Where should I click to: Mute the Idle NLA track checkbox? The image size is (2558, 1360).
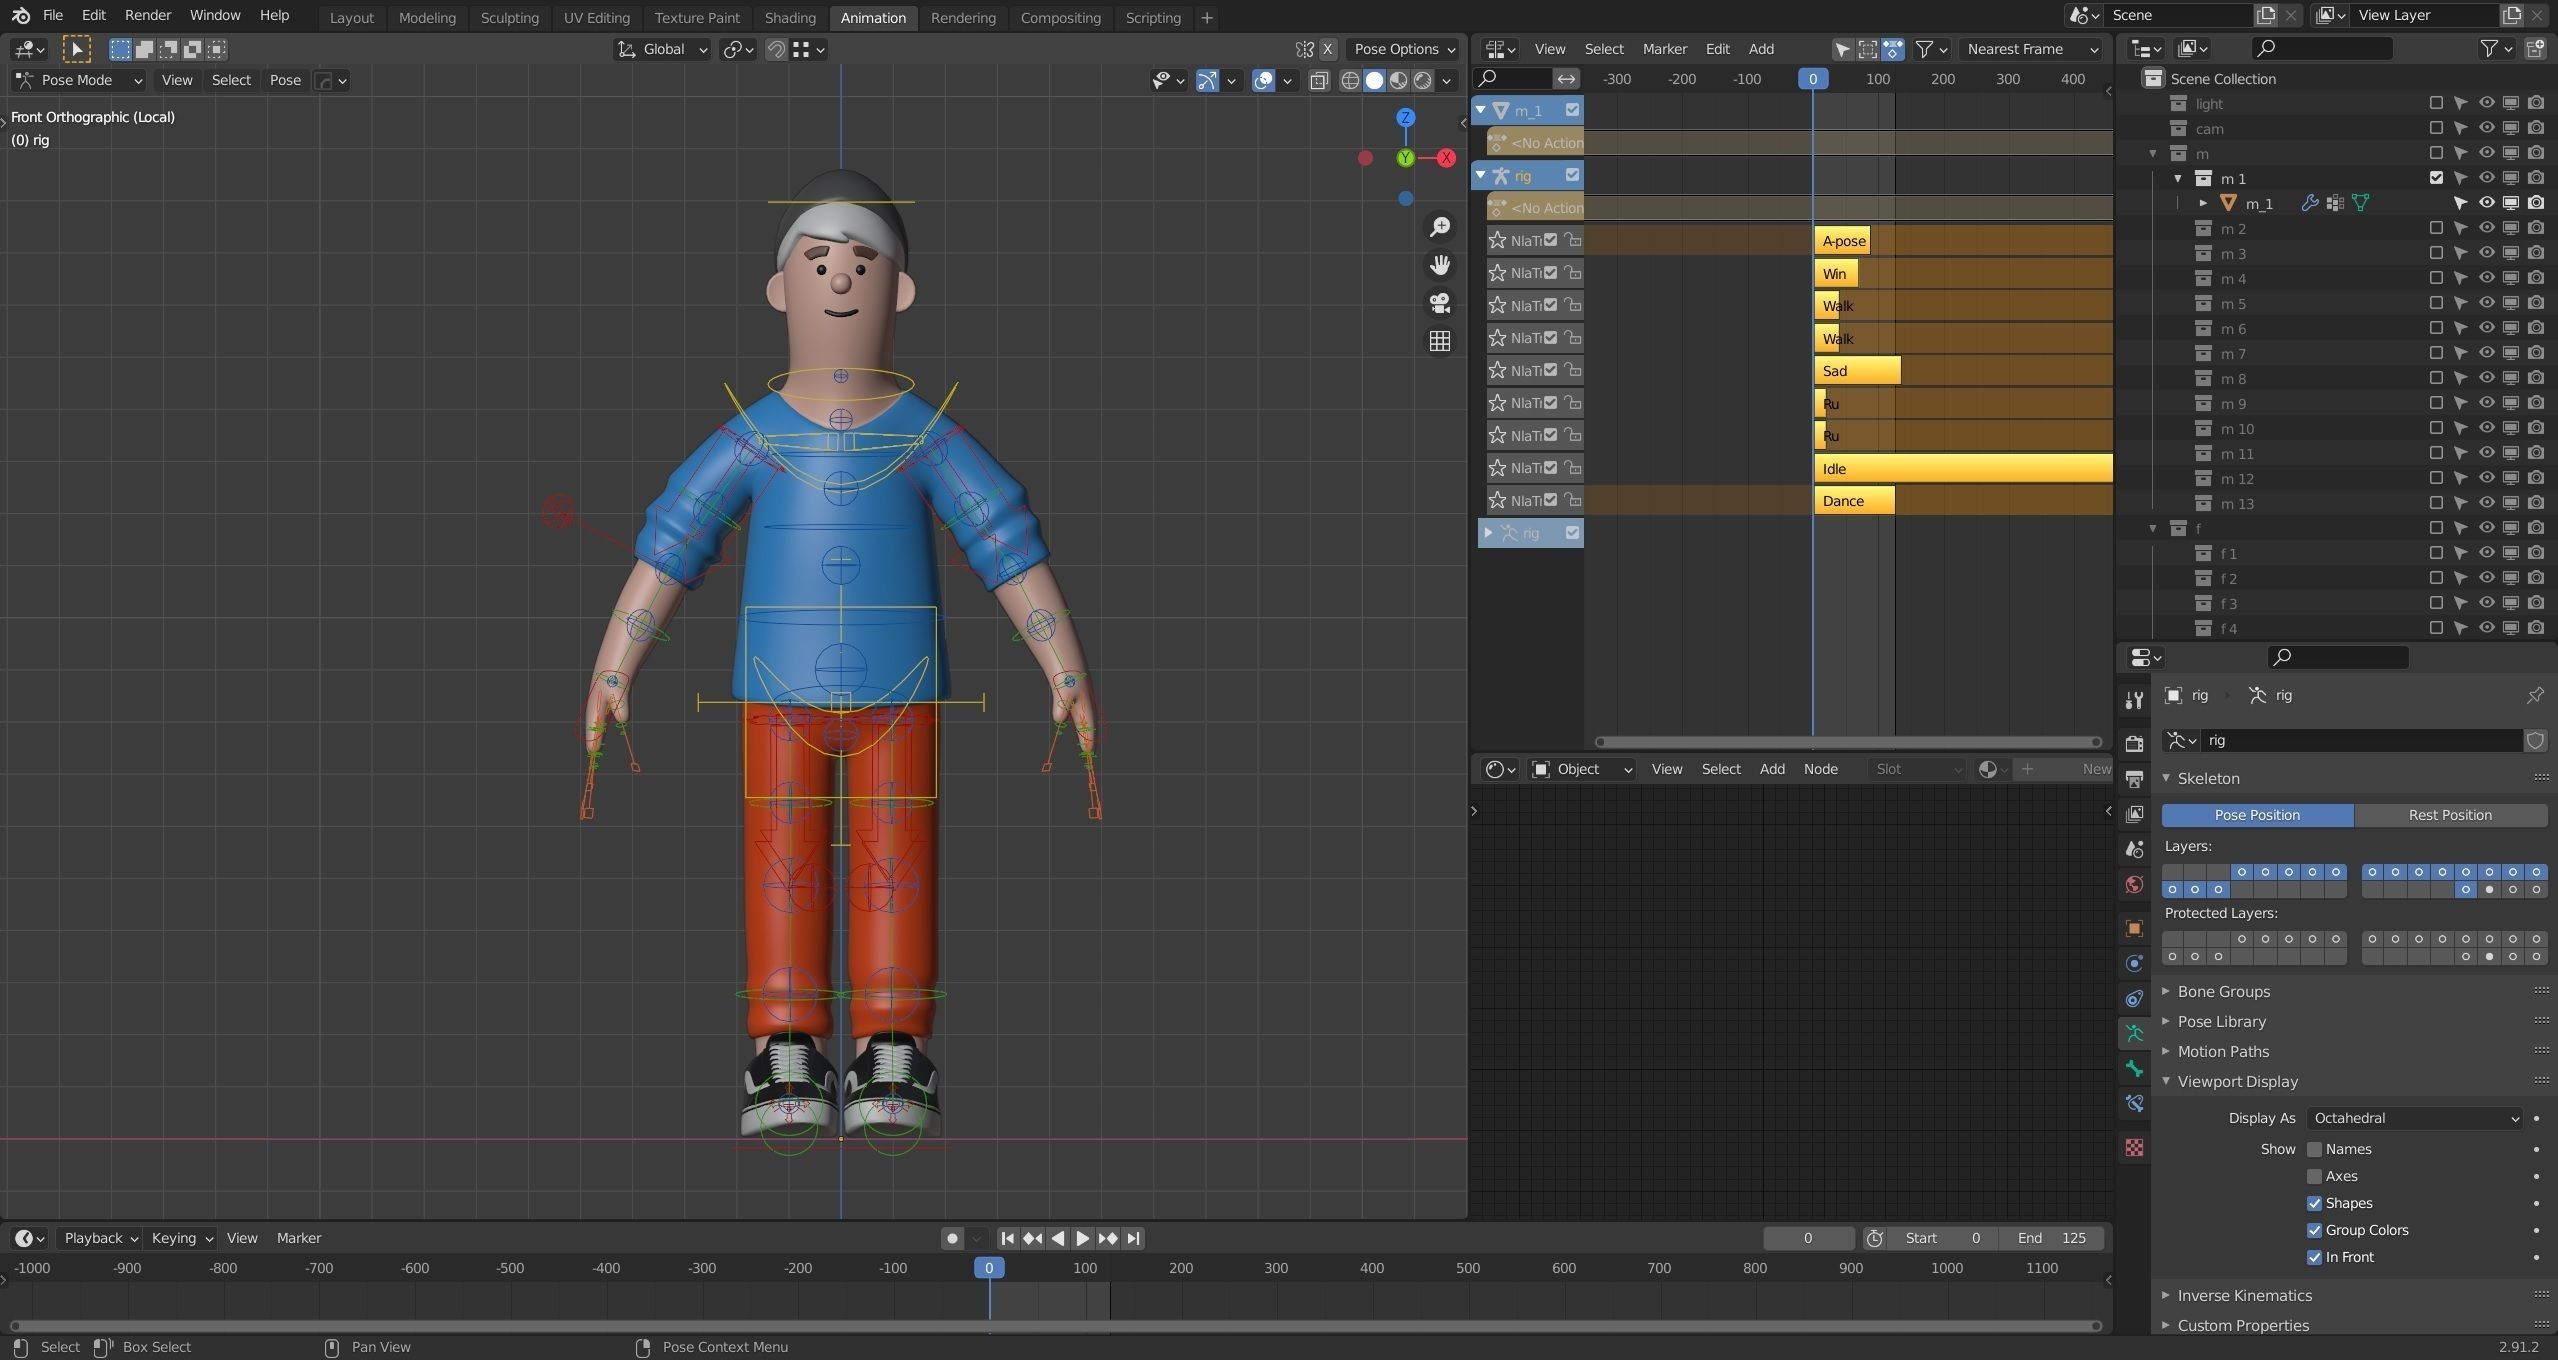click(1550, 467)
